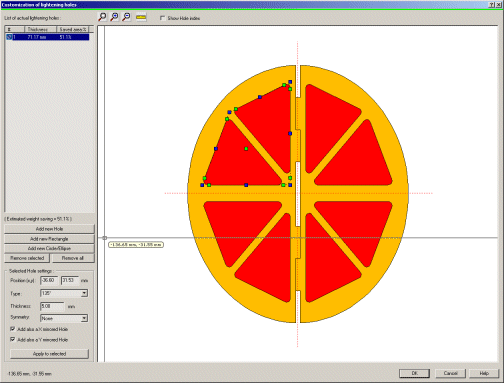Enable the Show Hole index checkbox
The width and height of the screenshot is (504, 383).
click(x=163, y=18)
